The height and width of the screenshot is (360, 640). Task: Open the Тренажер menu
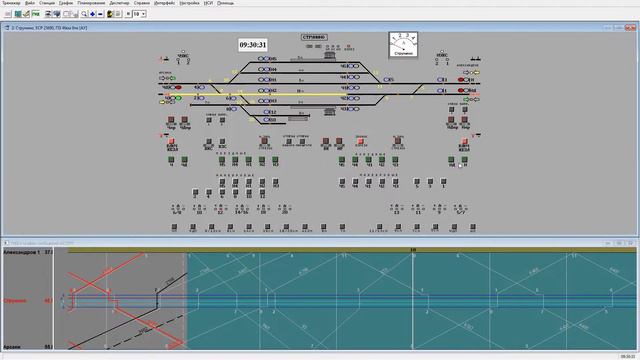pyautogui.click(x=11, y=3)
